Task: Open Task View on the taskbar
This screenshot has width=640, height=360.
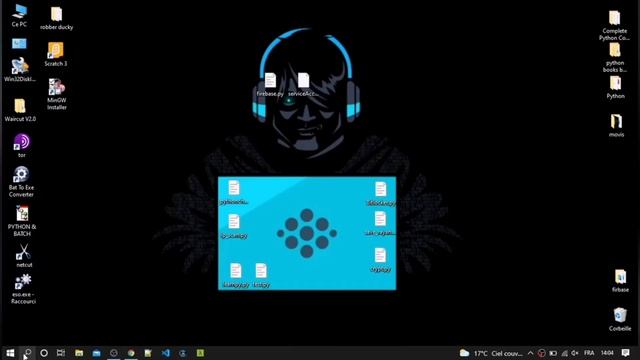Action: [x=61, y=353]
